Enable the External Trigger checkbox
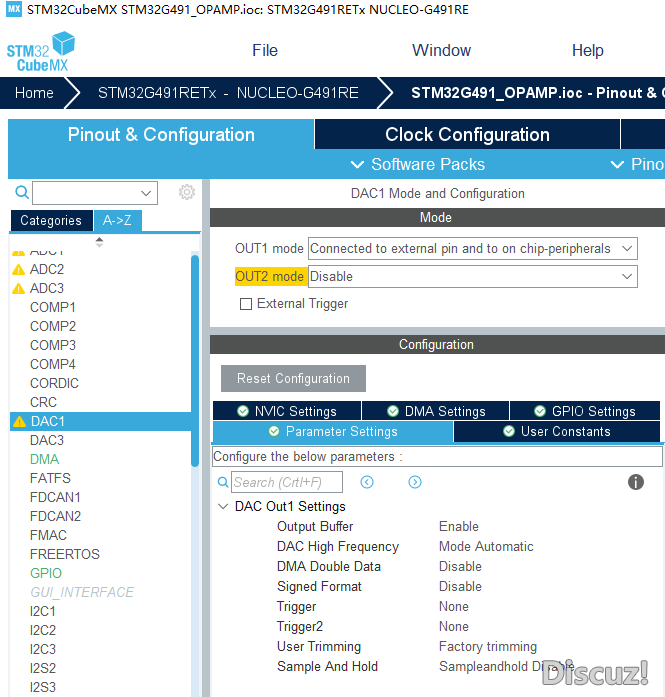The width and height of the screenshot is (665, 697). tap(246, 304)
